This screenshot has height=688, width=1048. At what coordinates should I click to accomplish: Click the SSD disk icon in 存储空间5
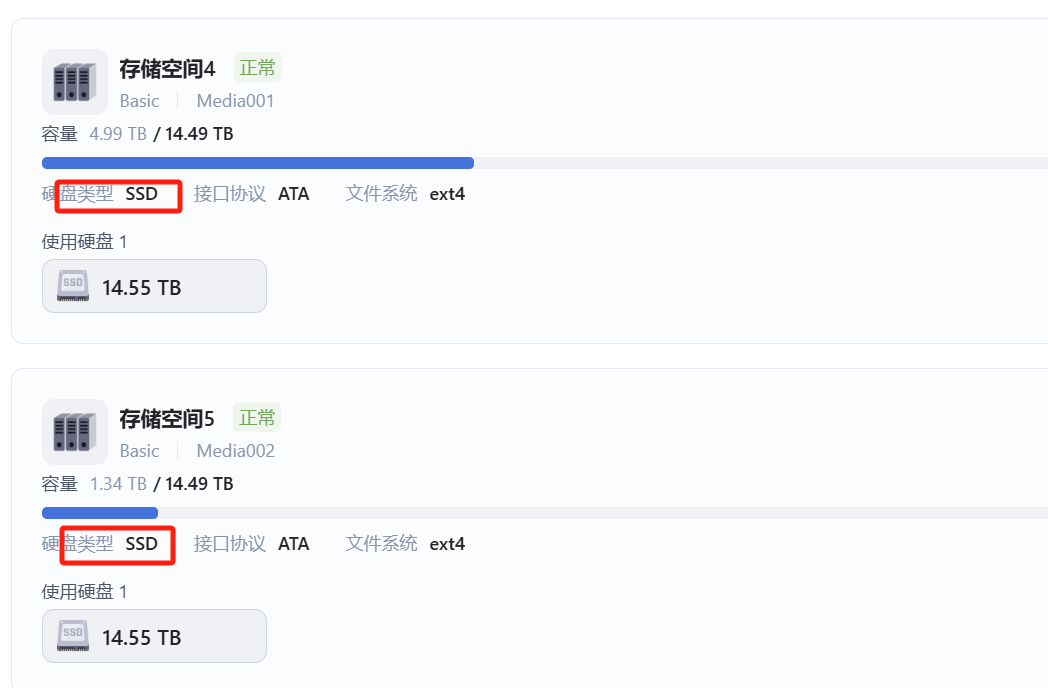pyautogui.click(x=73, y=637)
